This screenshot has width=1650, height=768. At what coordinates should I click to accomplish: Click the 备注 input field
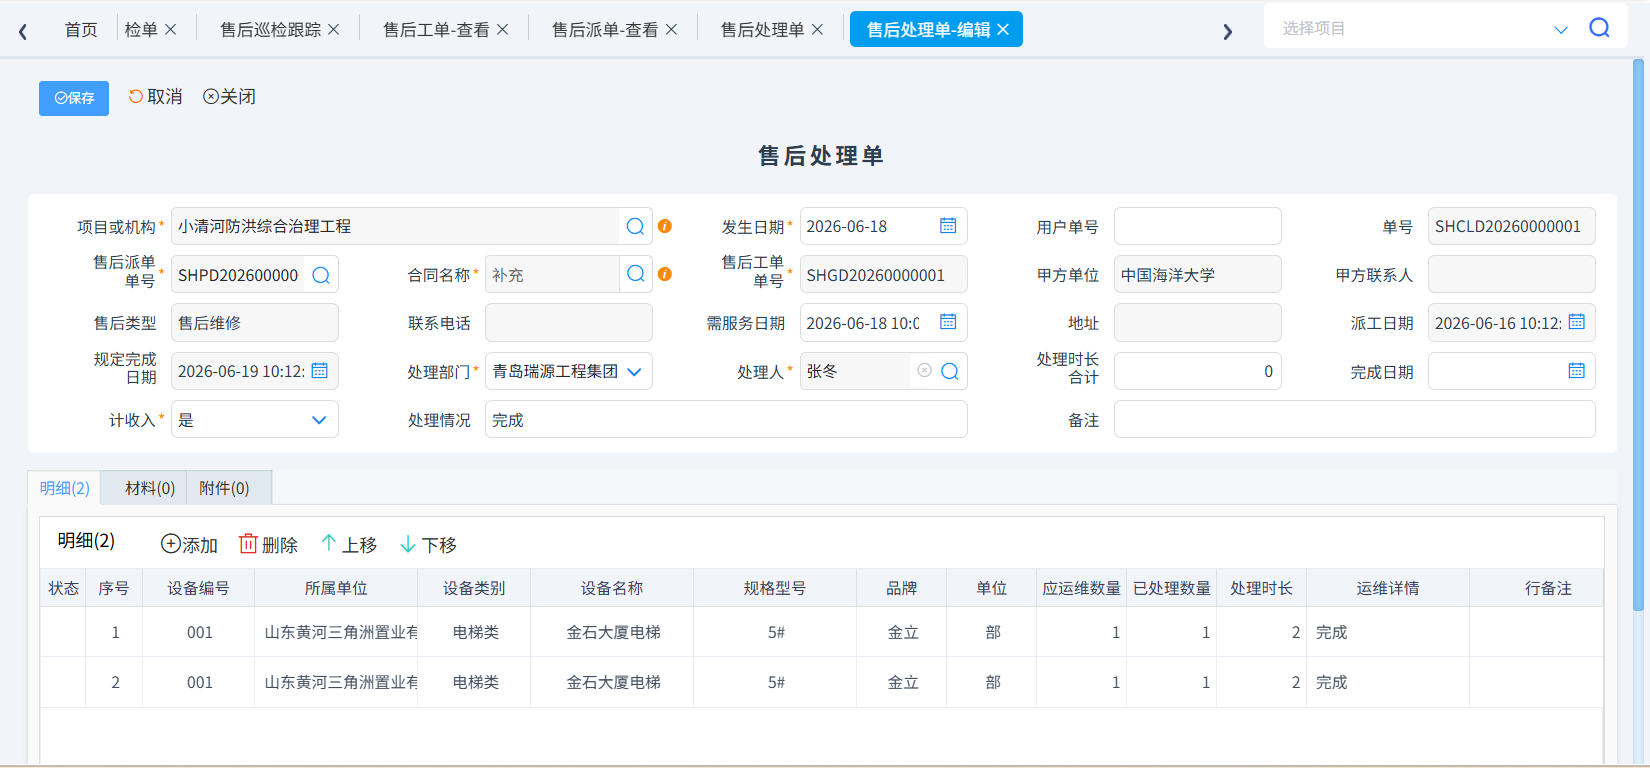tap(1355, 419)
